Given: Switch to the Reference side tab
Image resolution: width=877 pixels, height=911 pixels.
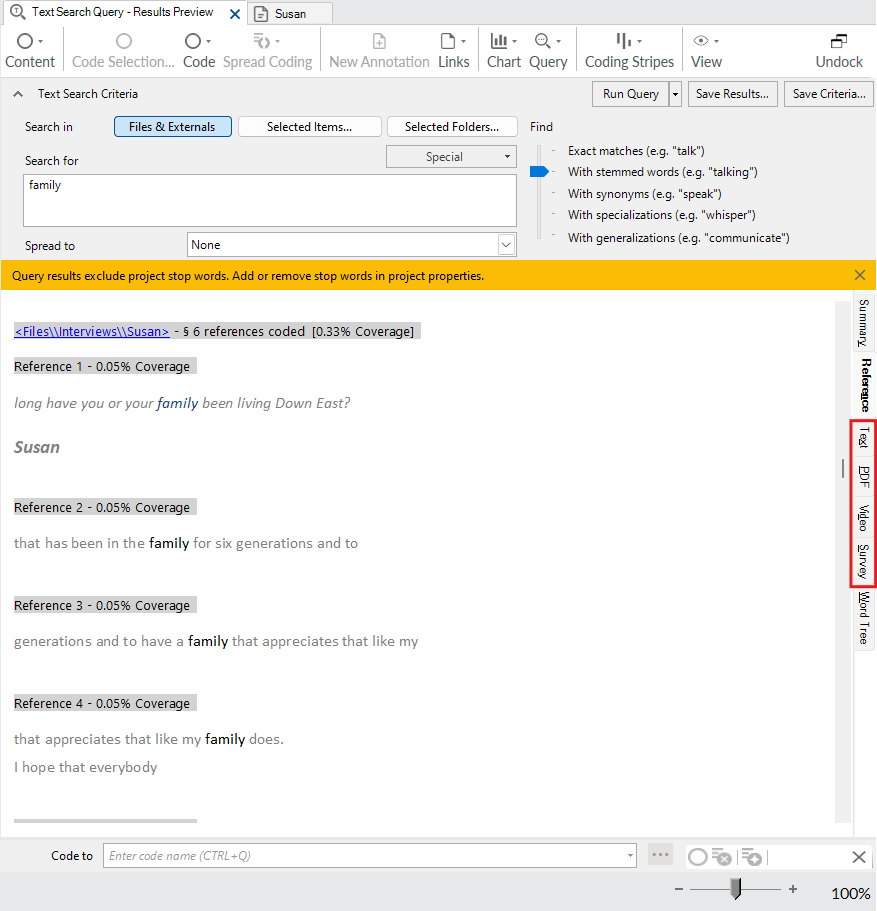Looking at the screenshot, I should coord(865,385).
